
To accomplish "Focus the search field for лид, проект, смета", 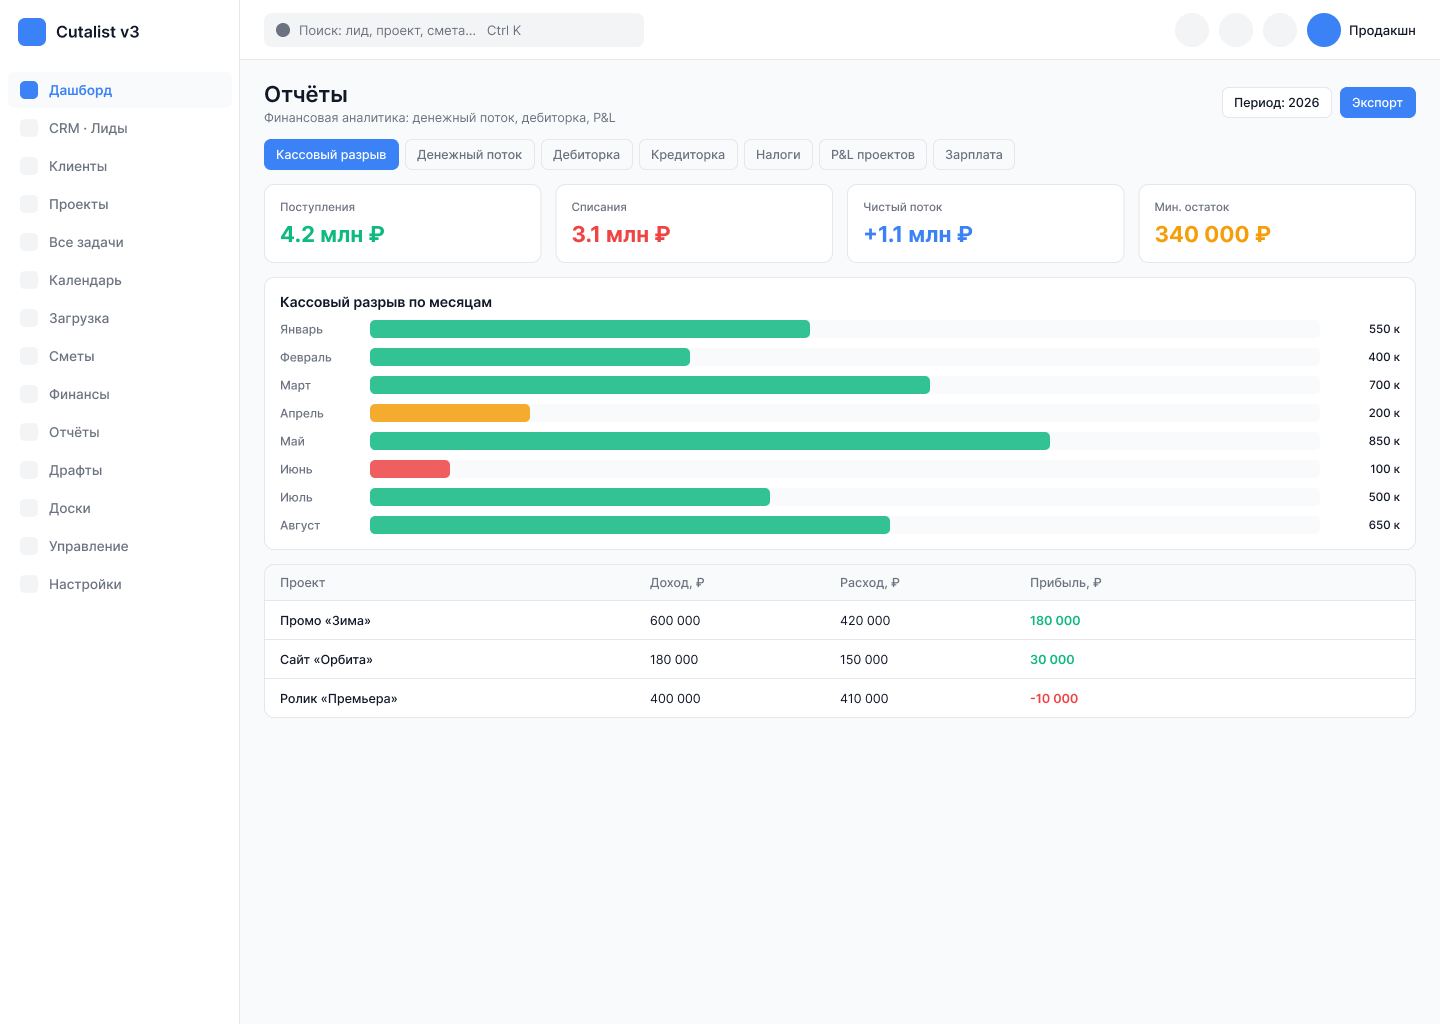I will pos(454,30).
